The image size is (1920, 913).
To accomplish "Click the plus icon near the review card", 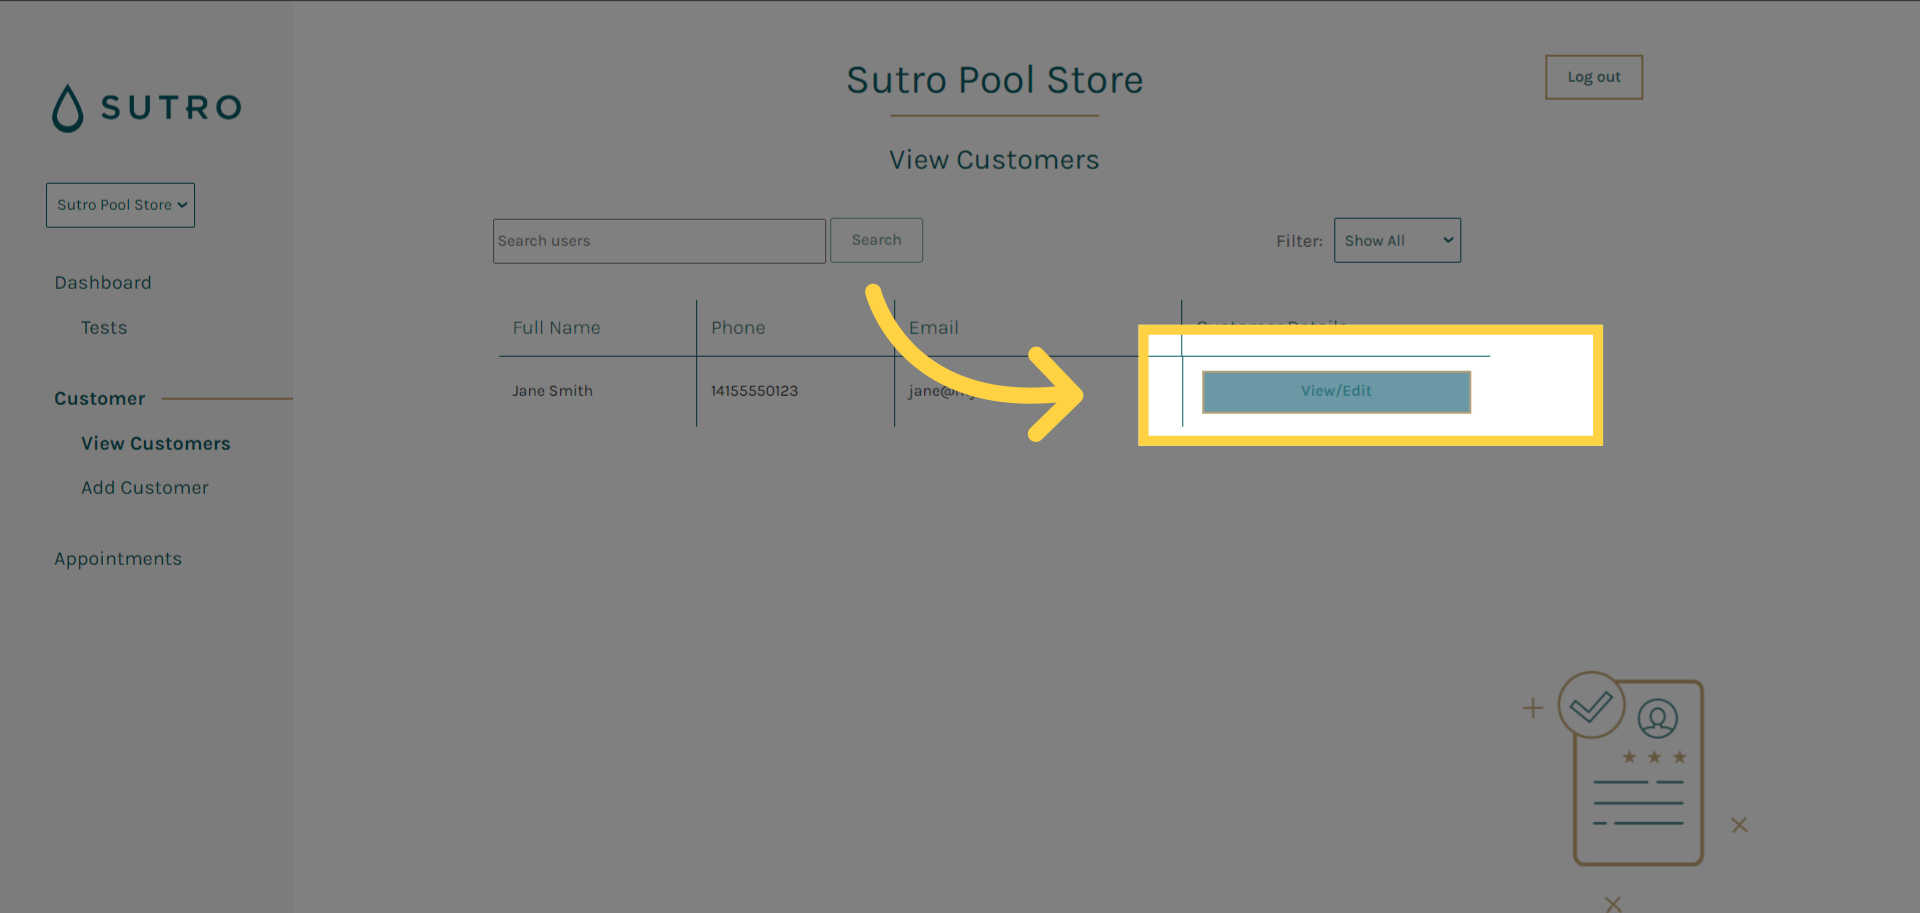I will tap(1533, 707).
